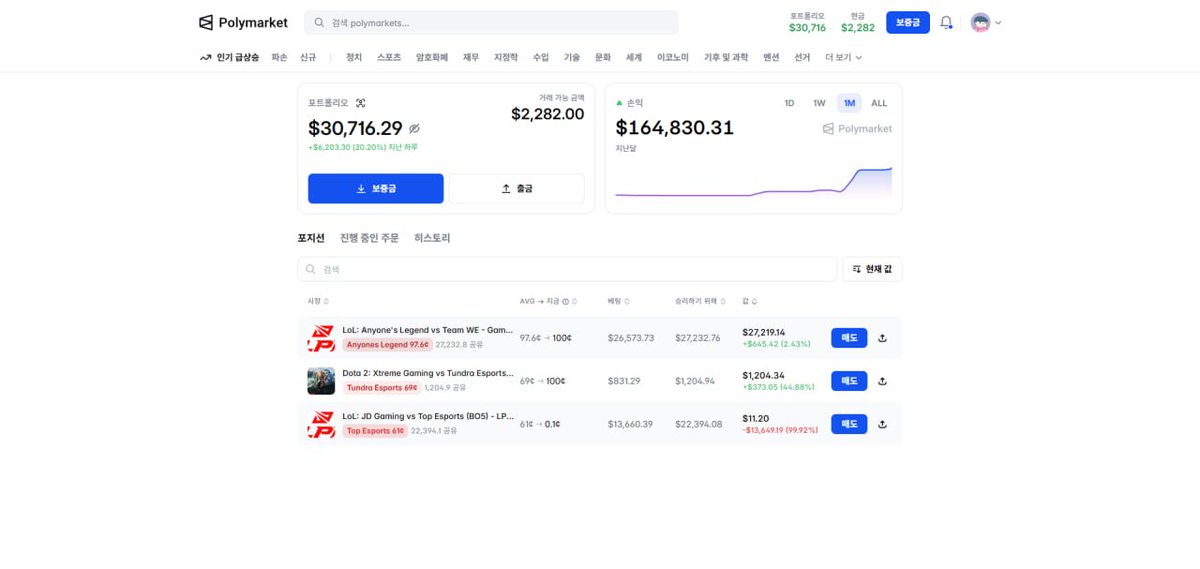Hide portfolio balance with the eye icon

coord(414,129)
